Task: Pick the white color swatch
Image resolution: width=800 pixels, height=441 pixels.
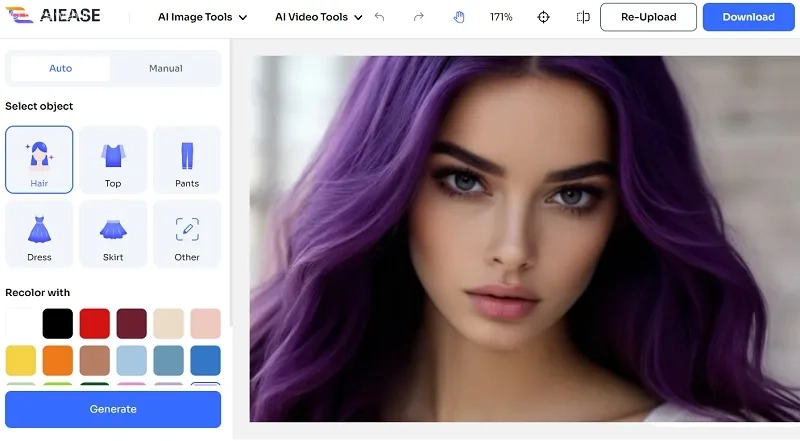Action: coord(21,324)
